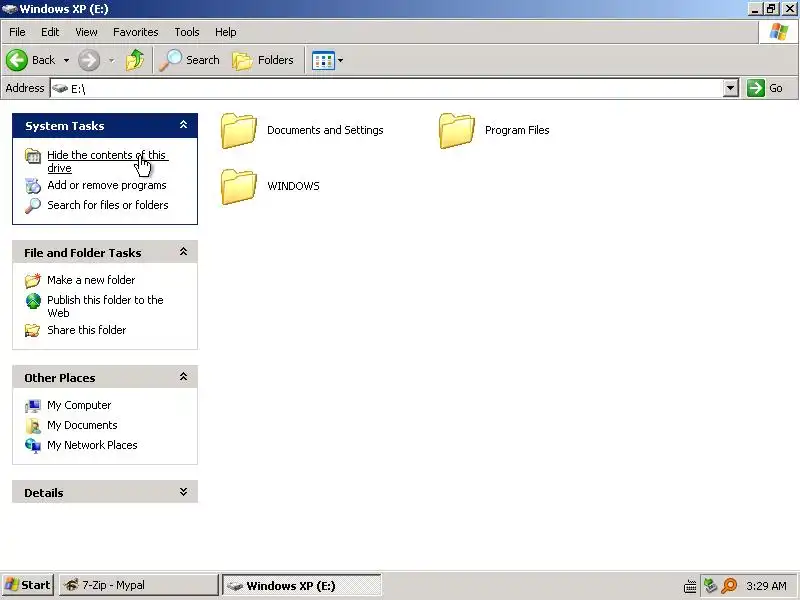The height and width of the screenshot is (600, 800).
Task: Expand the Address bar dropdown
Action: coord(731,88)
